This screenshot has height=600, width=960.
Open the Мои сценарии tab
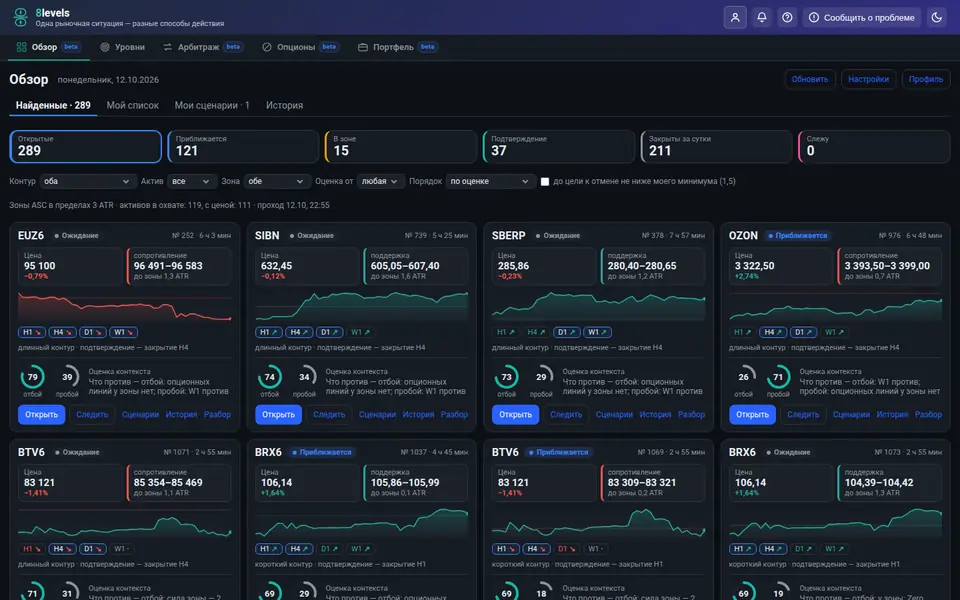click(x=212, y=105)
